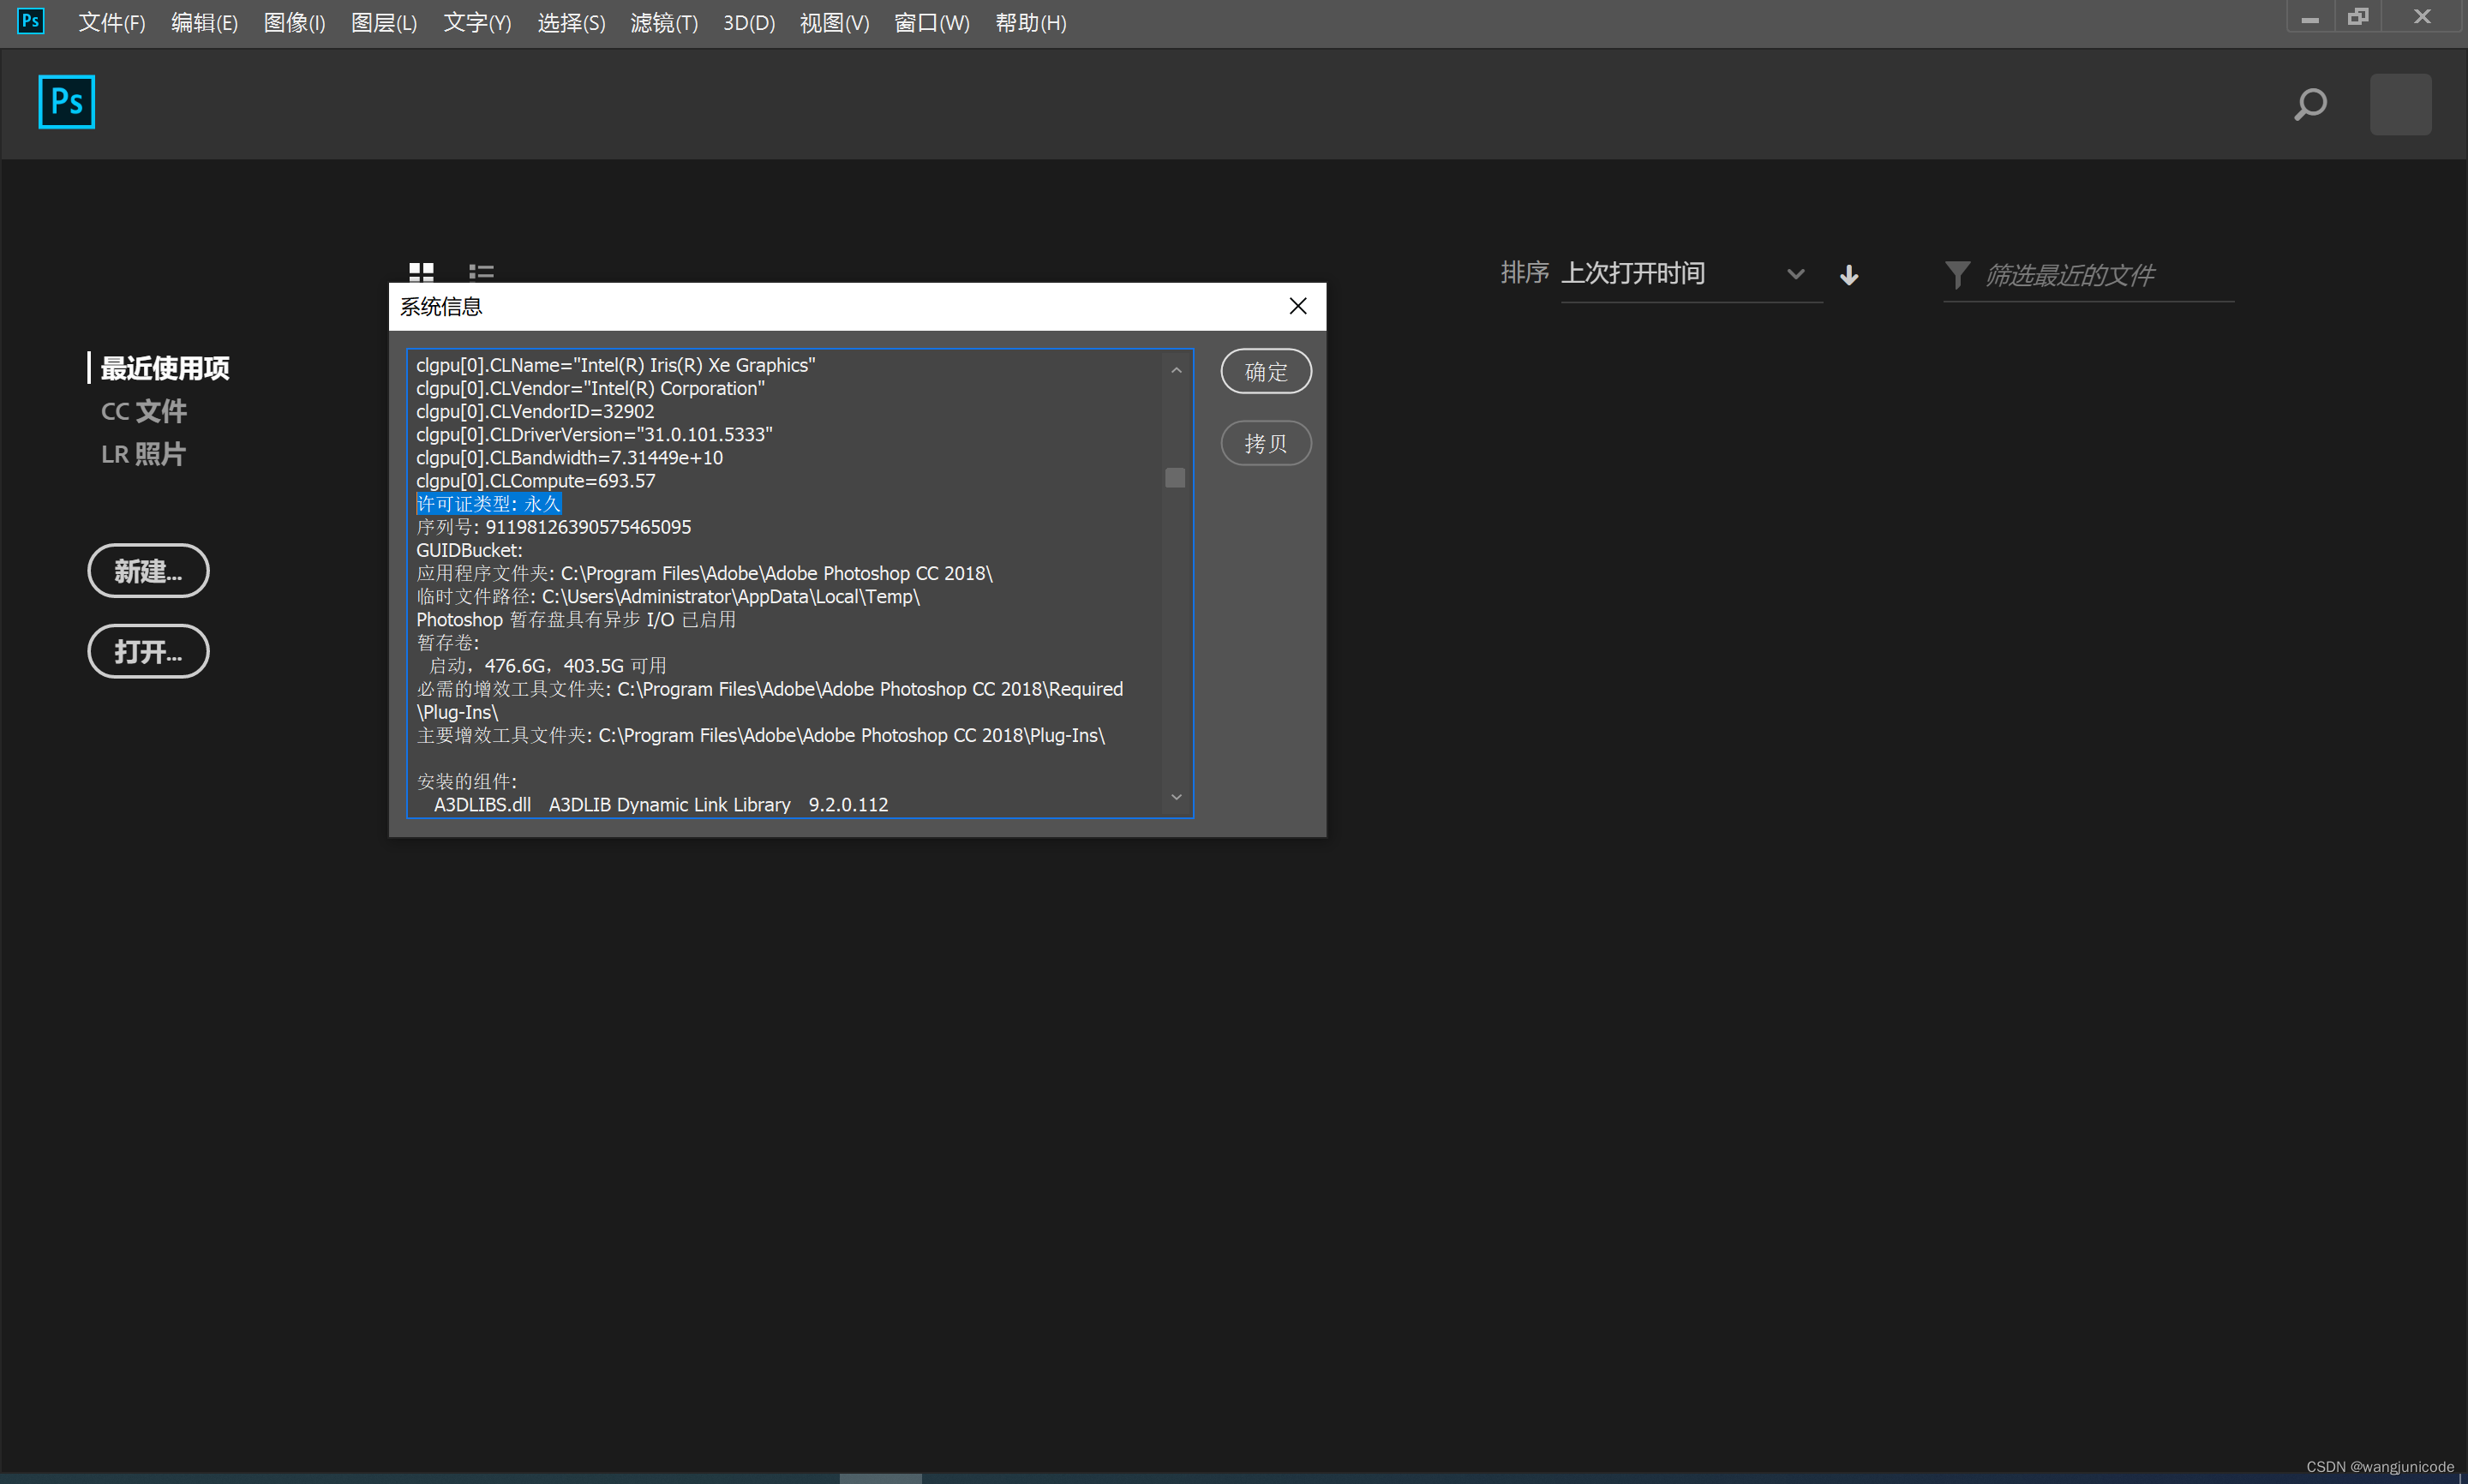Image resolution: width=2468 pixels, height=1484 pixels.
Task: Click the 打开... button
Action: coord(148,651)
